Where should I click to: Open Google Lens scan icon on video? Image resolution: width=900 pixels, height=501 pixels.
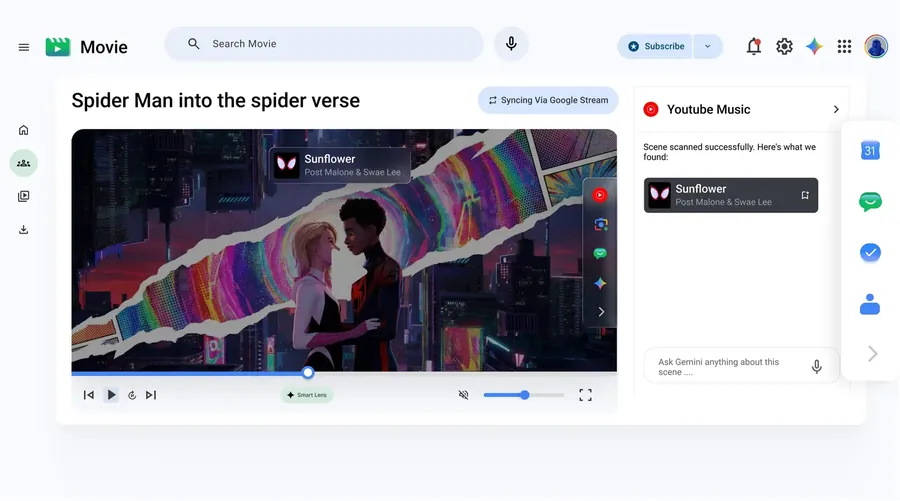600,224
